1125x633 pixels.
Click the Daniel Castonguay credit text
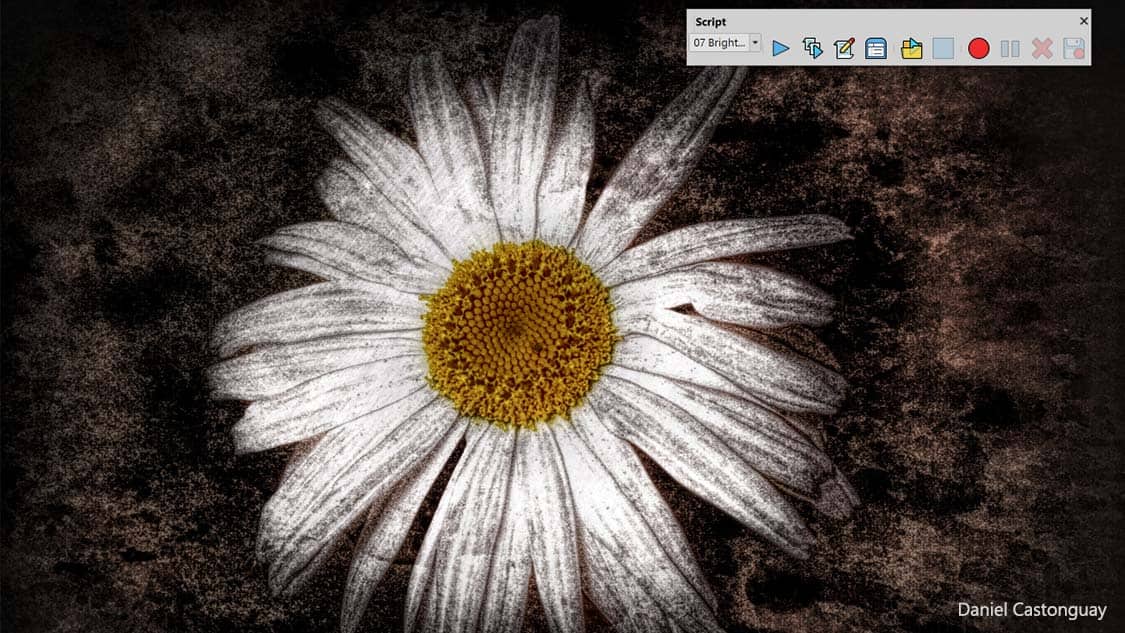coord(1031,609)
